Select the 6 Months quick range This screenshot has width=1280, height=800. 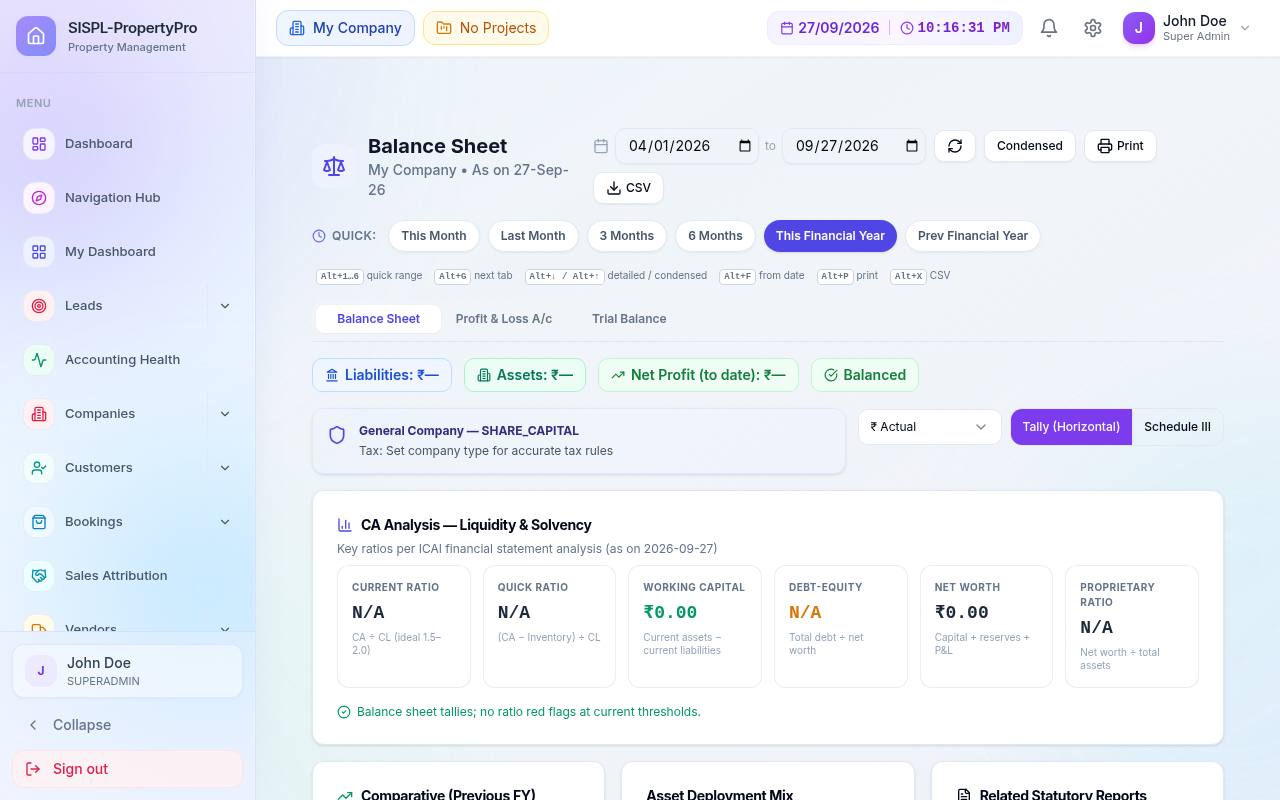(x=715, y=236)
